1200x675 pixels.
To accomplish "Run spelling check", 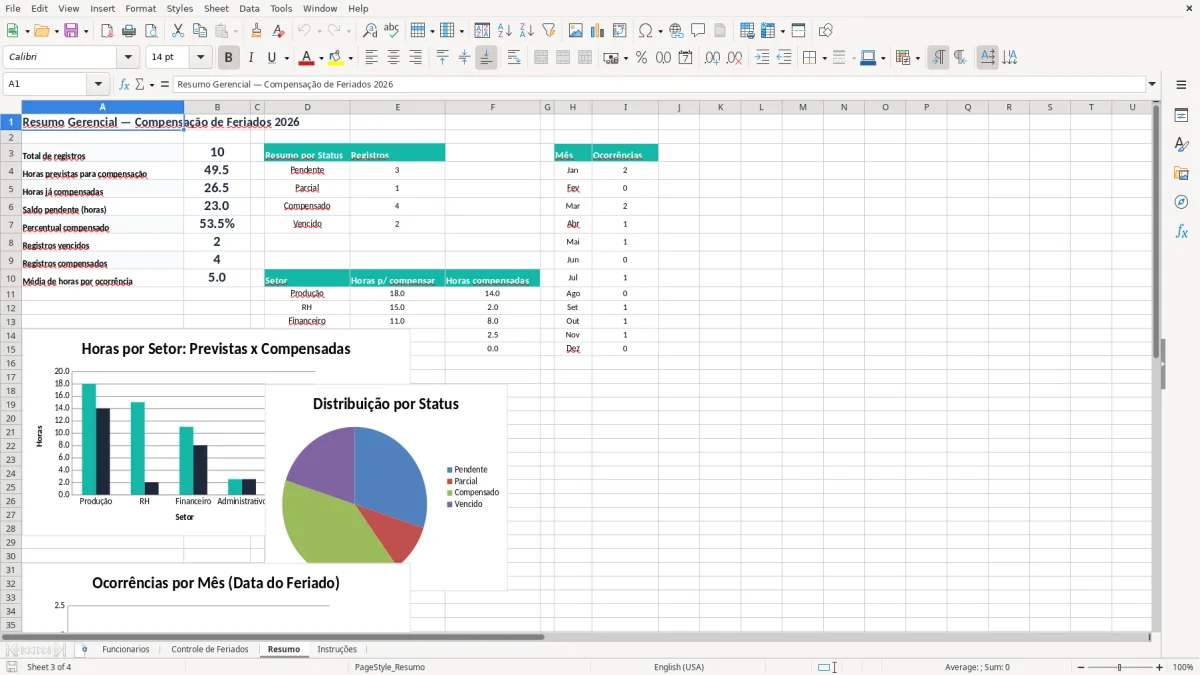I will click(x=391, y=31).
